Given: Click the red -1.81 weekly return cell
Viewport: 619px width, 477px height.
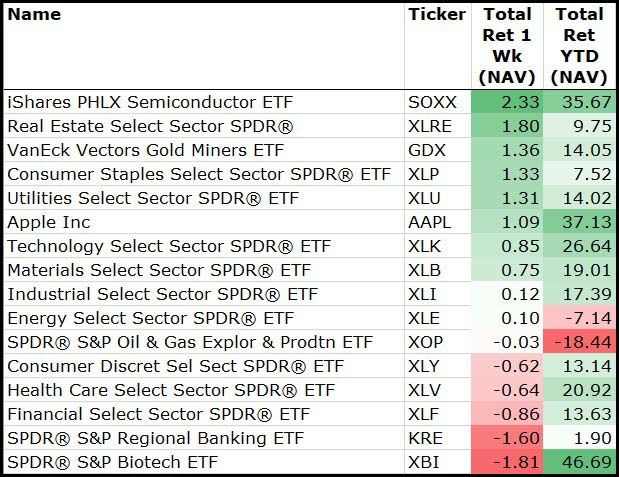Looking at the screenshot, I should [x=507, y=463].
